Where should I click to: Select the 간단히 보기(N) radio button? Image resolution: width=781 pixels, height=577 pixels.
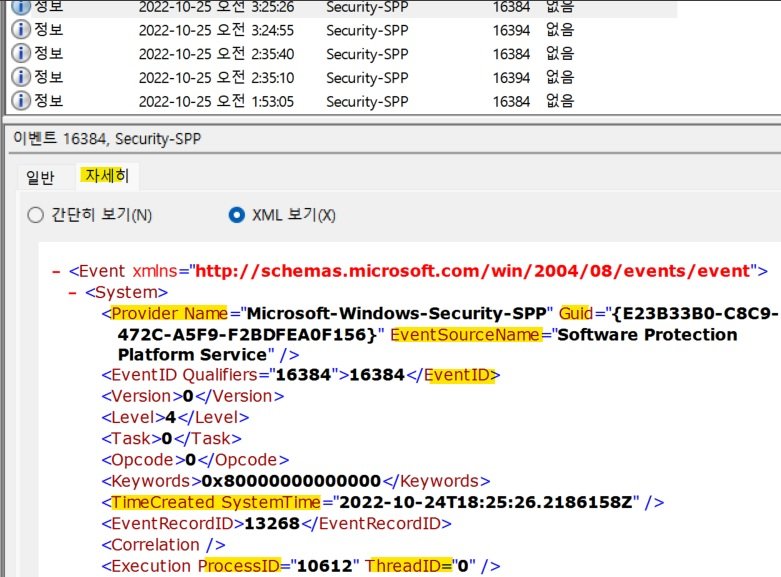coord(36,215)
